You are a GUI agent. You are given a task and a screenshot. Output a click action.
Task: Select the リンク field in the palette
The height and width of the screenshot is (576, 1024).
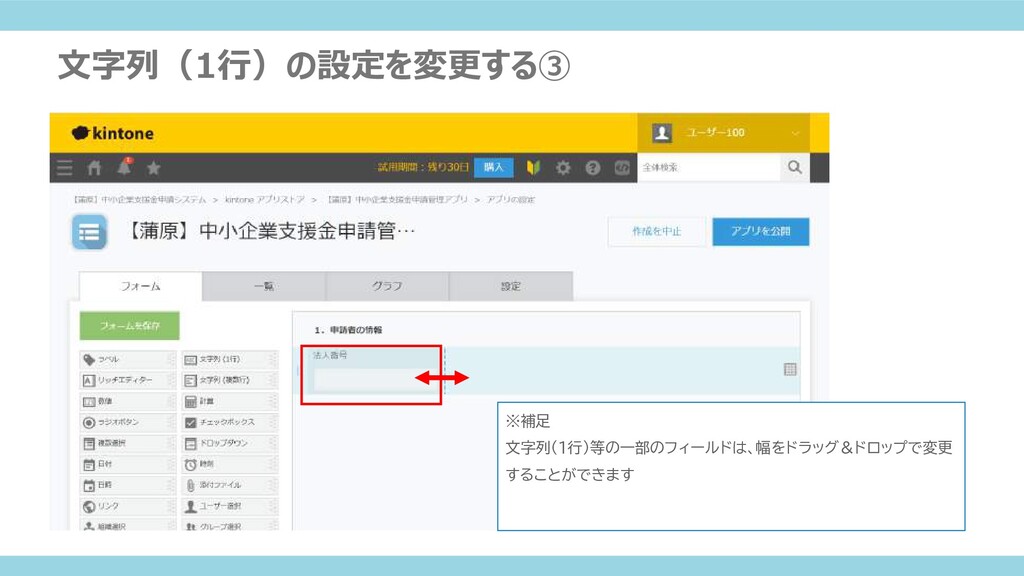coord(127,506)
